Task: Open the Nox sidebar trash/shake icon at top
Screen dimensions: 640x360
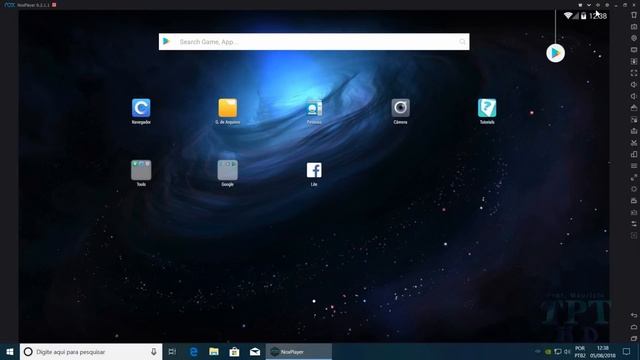Action: pos(634,15)
